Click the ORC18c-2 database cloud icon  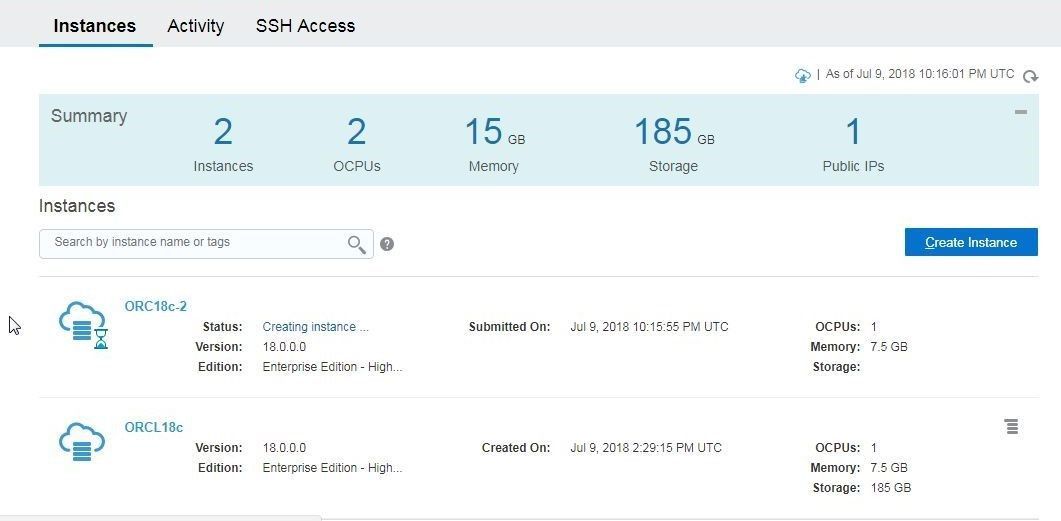tap(84, 325)
